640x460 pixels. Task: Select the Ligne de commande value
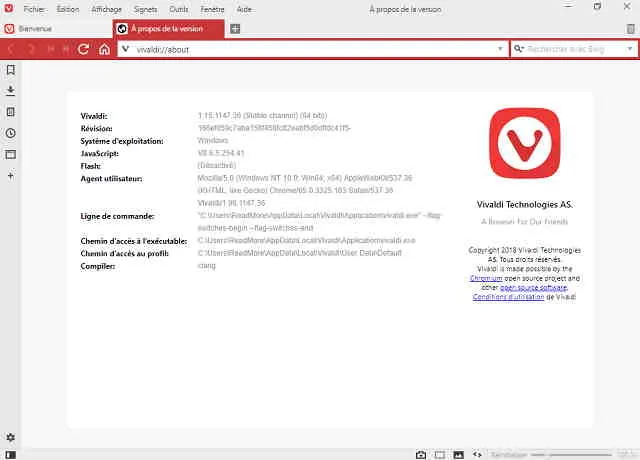[x=319, y=221]
